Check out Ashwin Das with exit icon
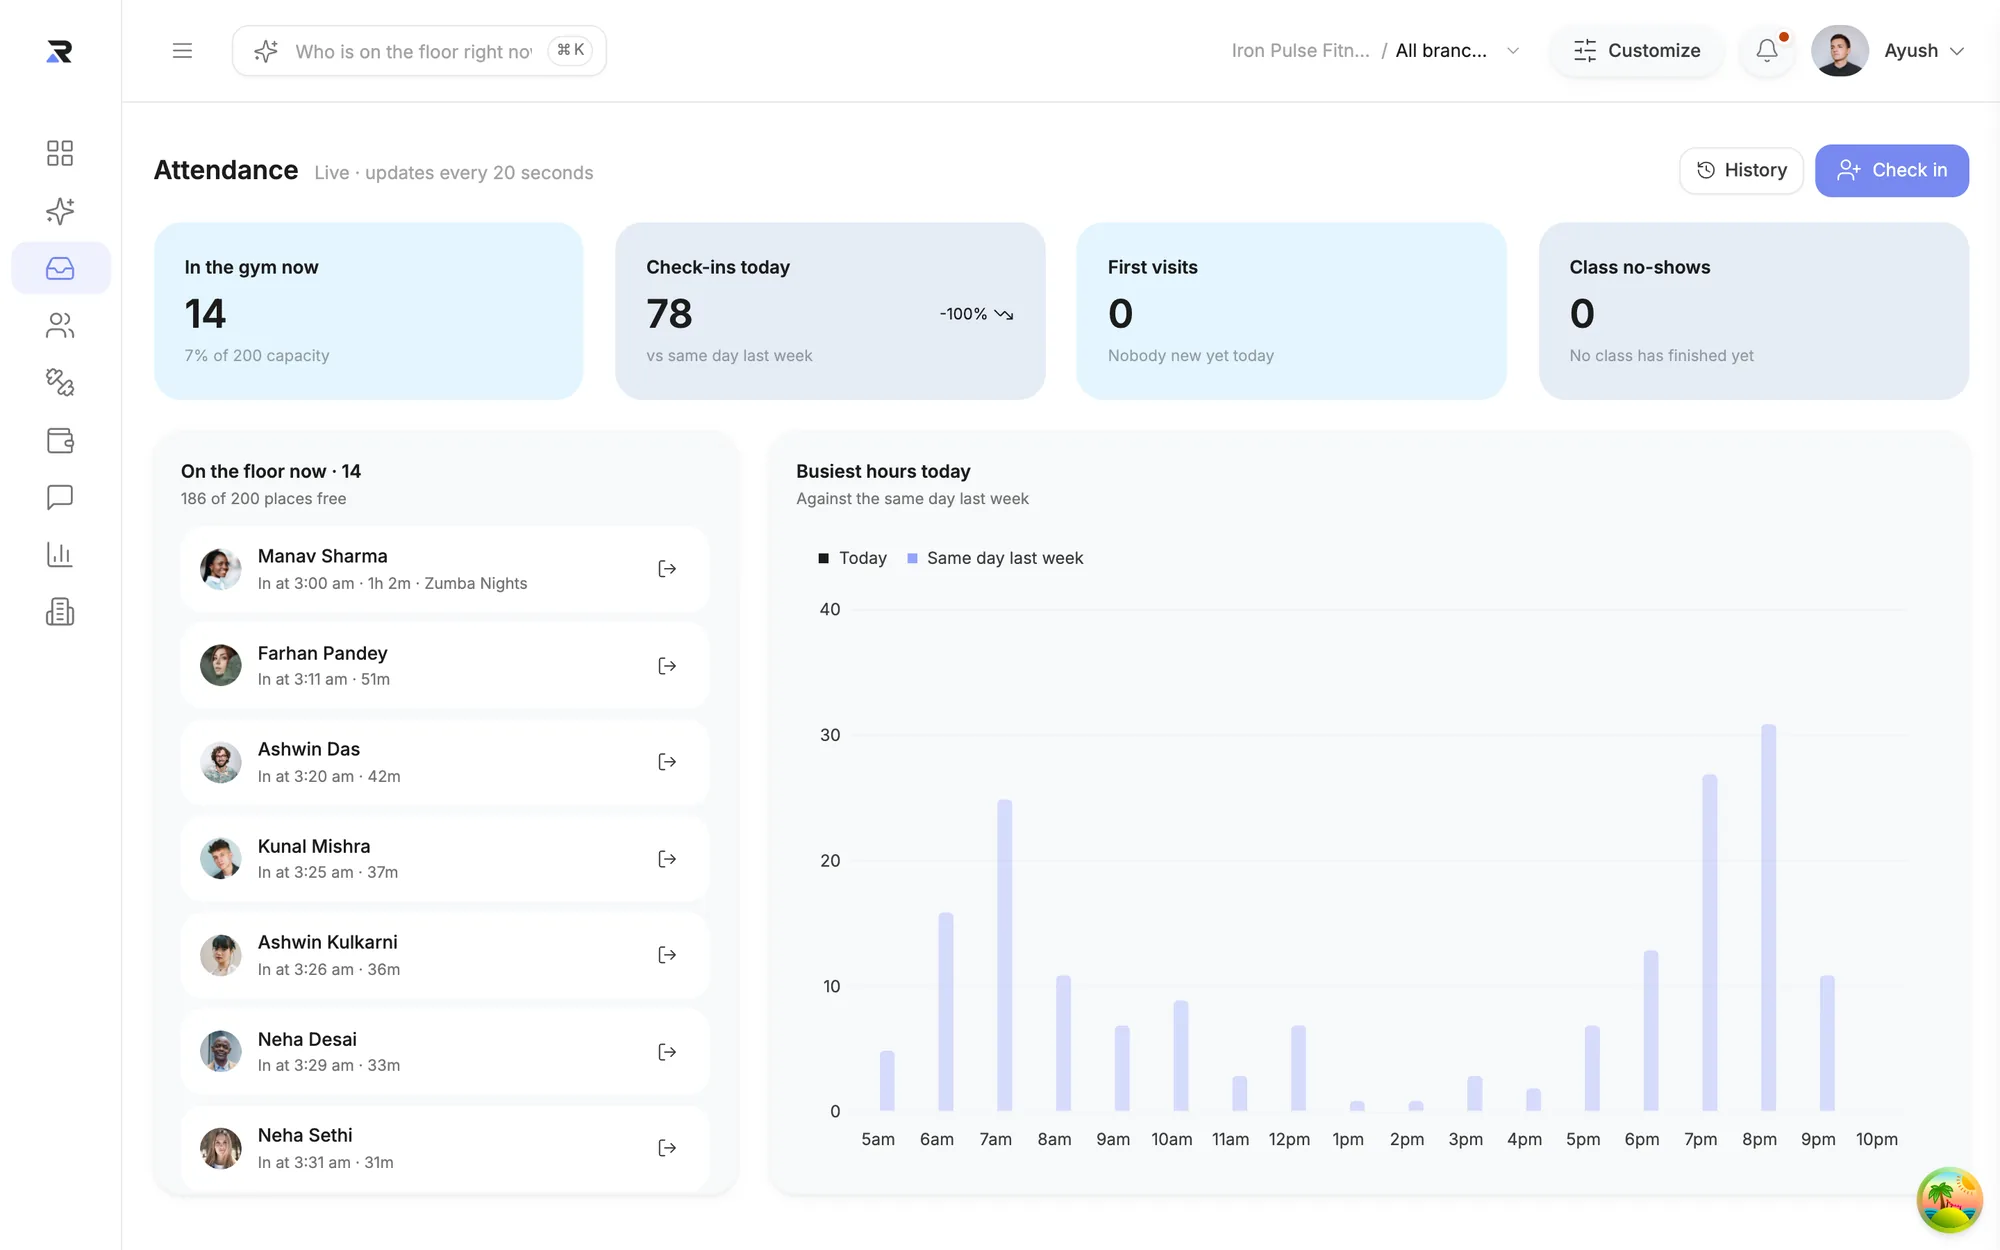The width and height of the screenshot is (2000, 1250). [x=667, y=762]
